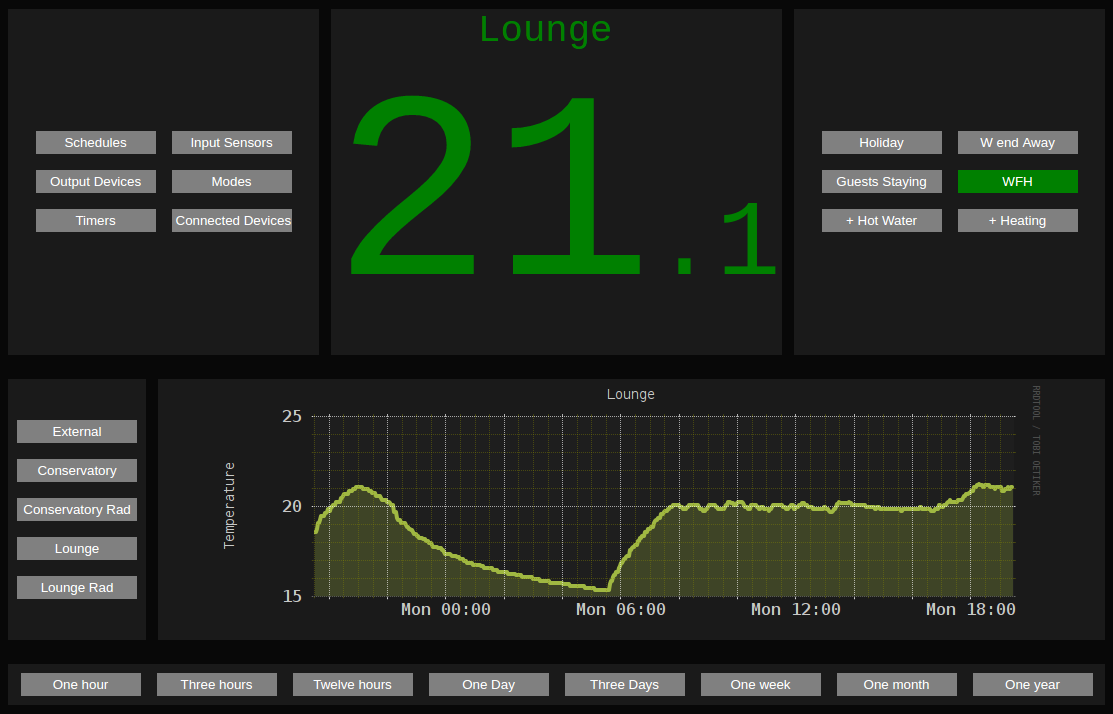Screen dimensions: 1113x714
Task: Enable Holiday mode
Action: click(881, 142)
